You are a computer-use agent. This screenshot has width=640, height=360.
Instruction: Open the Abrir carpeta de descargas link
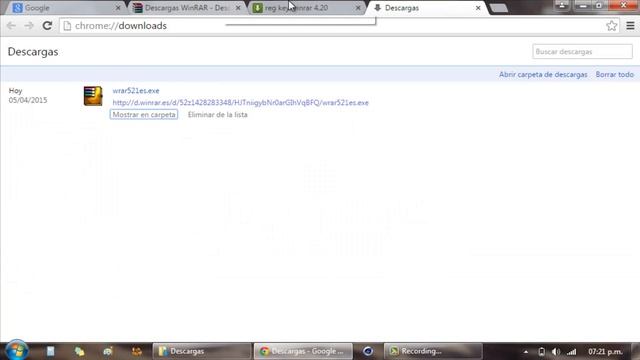543,75
